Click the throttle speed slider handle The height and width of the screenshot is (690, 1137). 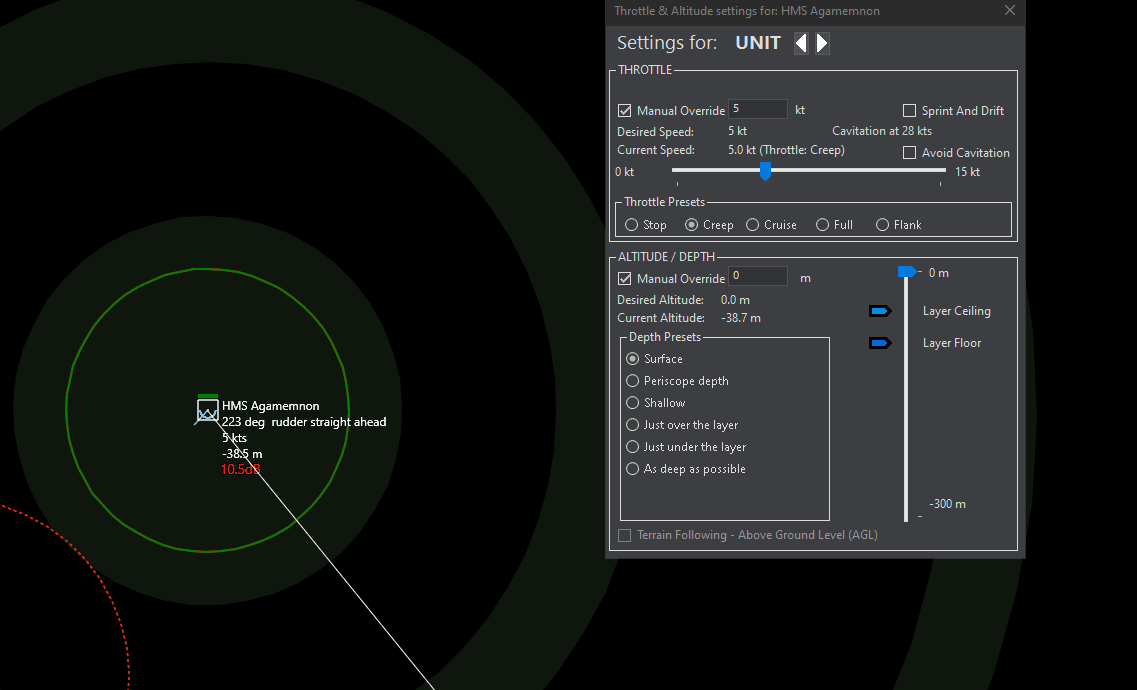tap(765, 171)
